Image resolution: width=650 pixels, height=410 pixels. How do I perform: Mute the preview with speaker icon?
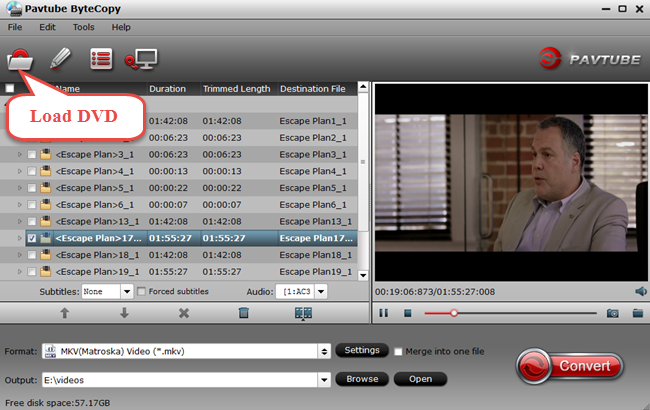click(x=641, y=291)
